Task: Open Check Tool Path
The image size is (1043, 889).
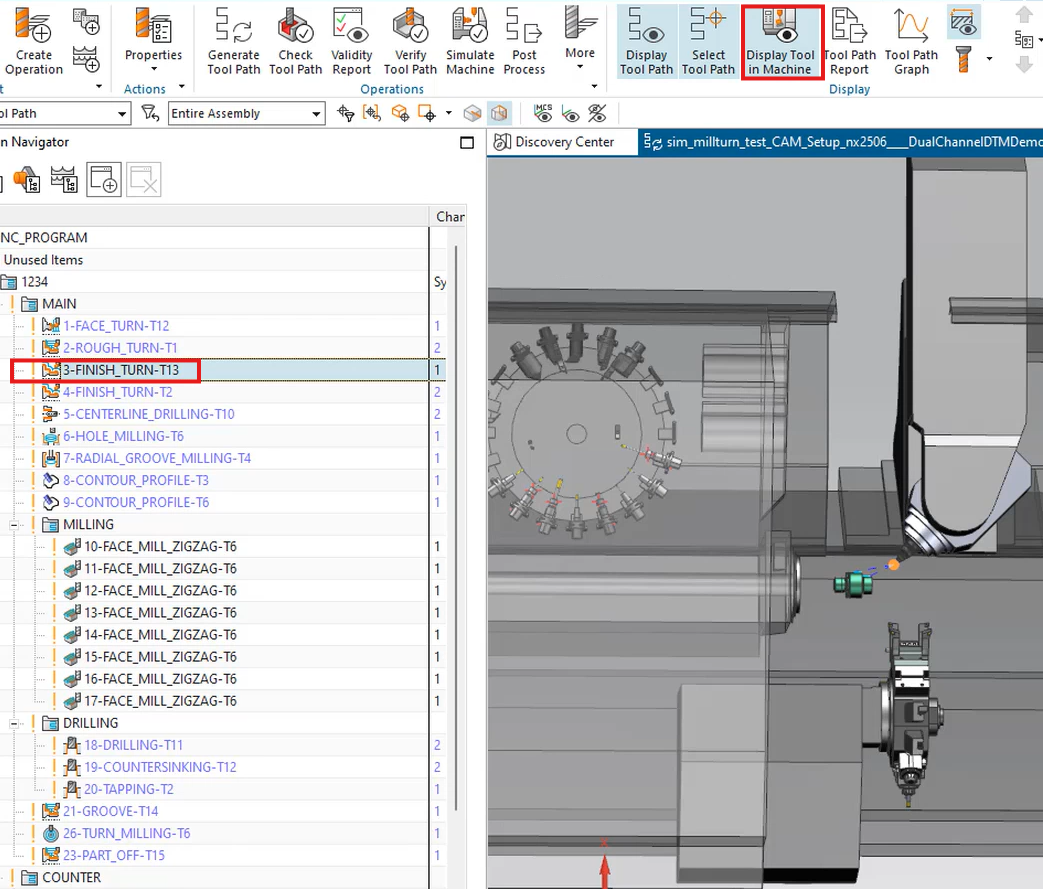Action: tap(295, 40)
